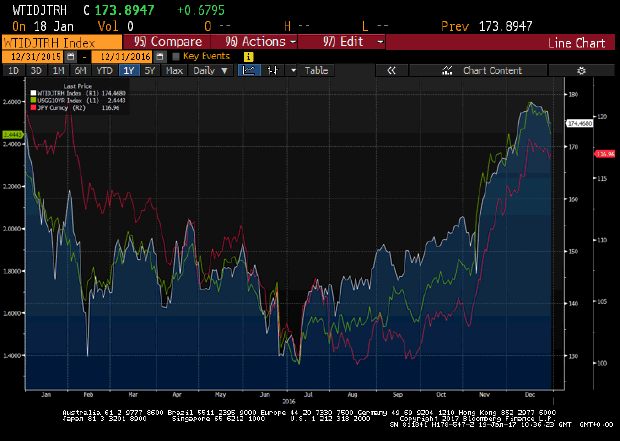Select the YTD time range

point(104,70)
